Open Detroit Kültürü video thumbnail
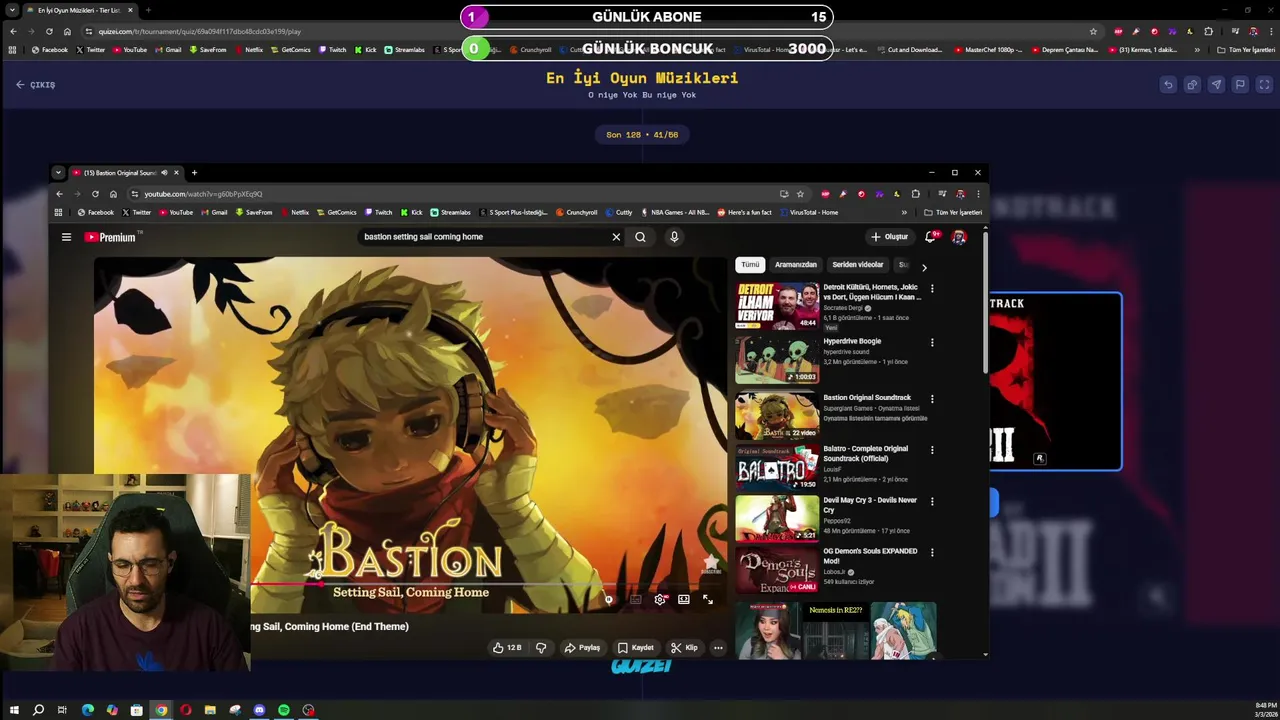 pos(777,305)
